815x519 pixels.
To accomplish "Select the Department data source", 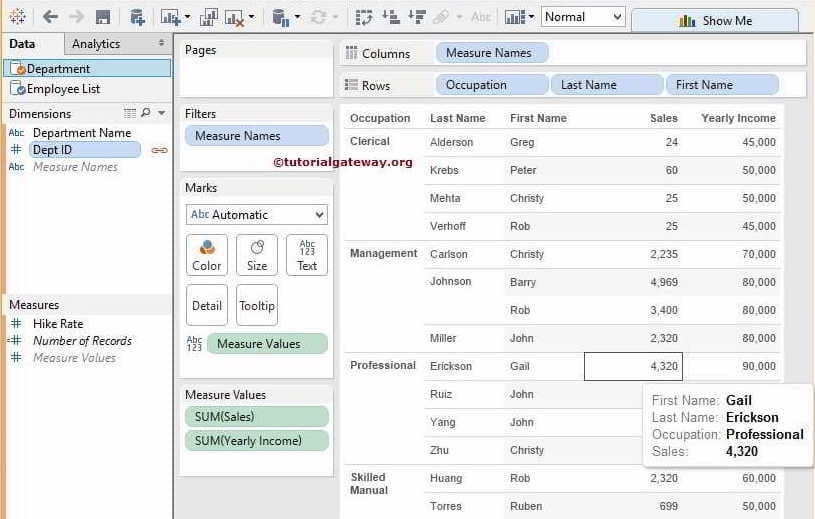I will pyautogui.click(x=87, y=69).
